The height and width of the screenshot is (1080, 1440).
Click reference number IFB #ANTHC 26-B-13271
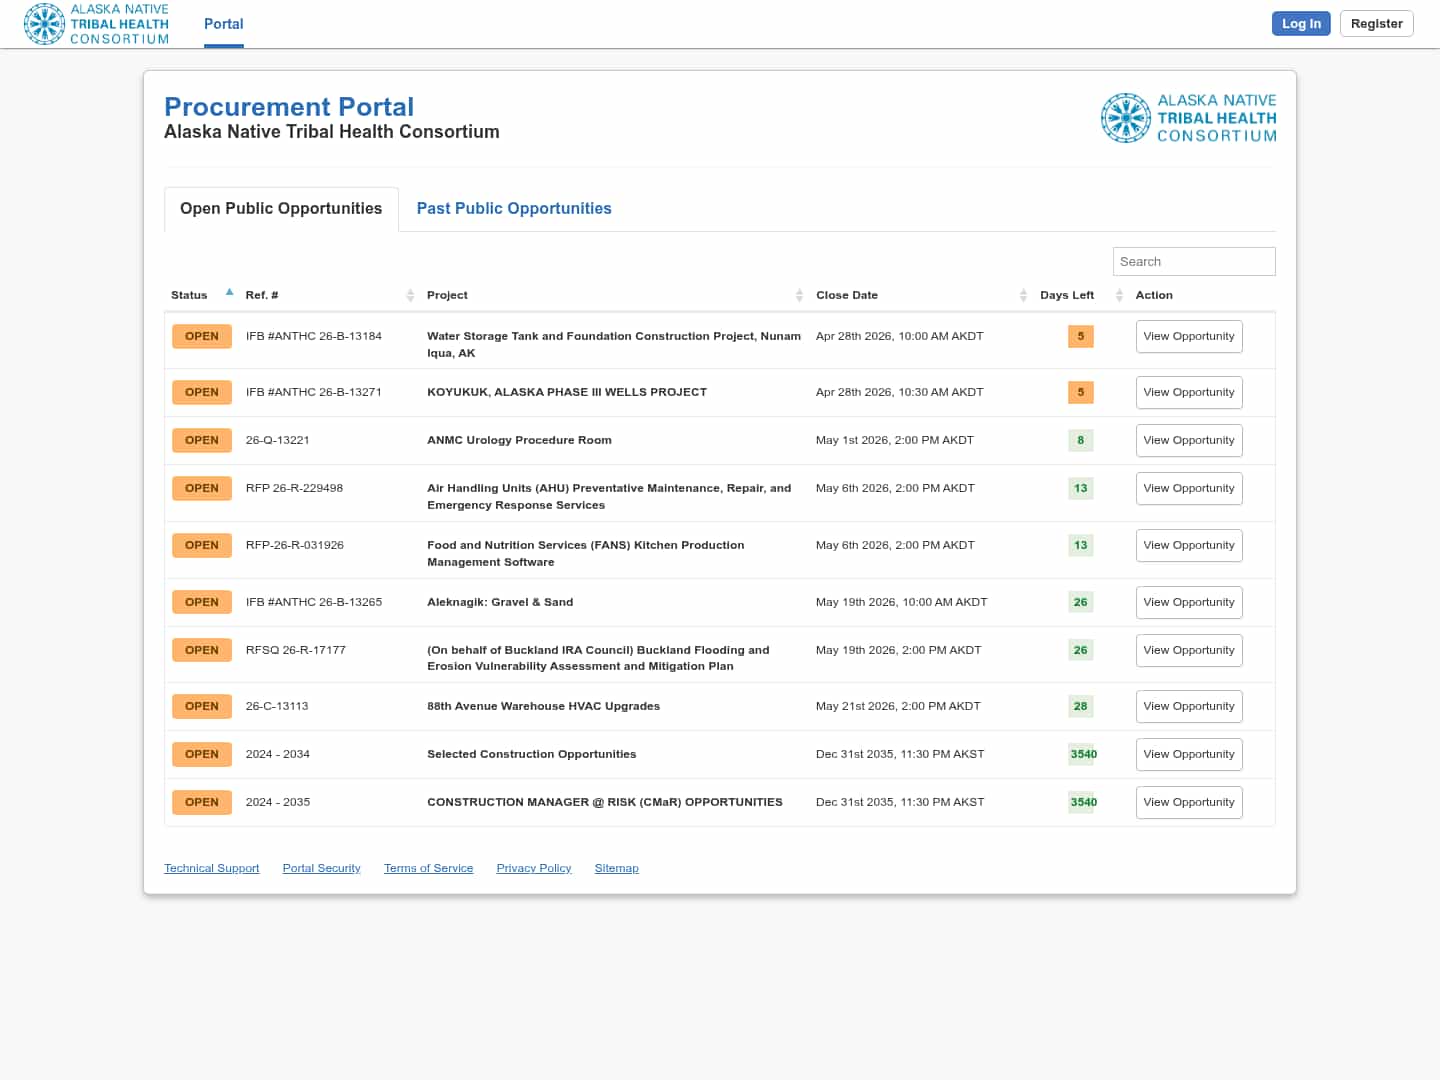[x=314, y=392]
